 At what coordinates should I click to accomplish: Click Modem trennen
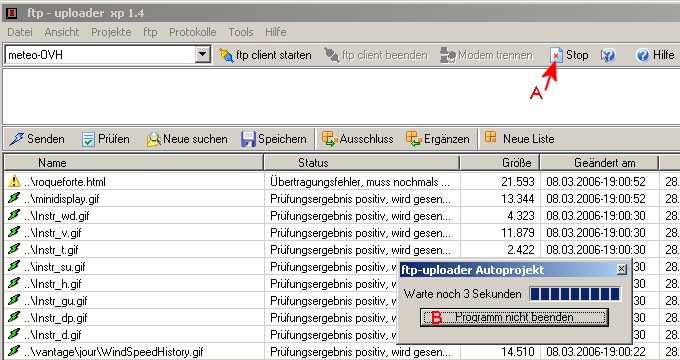pyautogui.click(x=486, y=55)
